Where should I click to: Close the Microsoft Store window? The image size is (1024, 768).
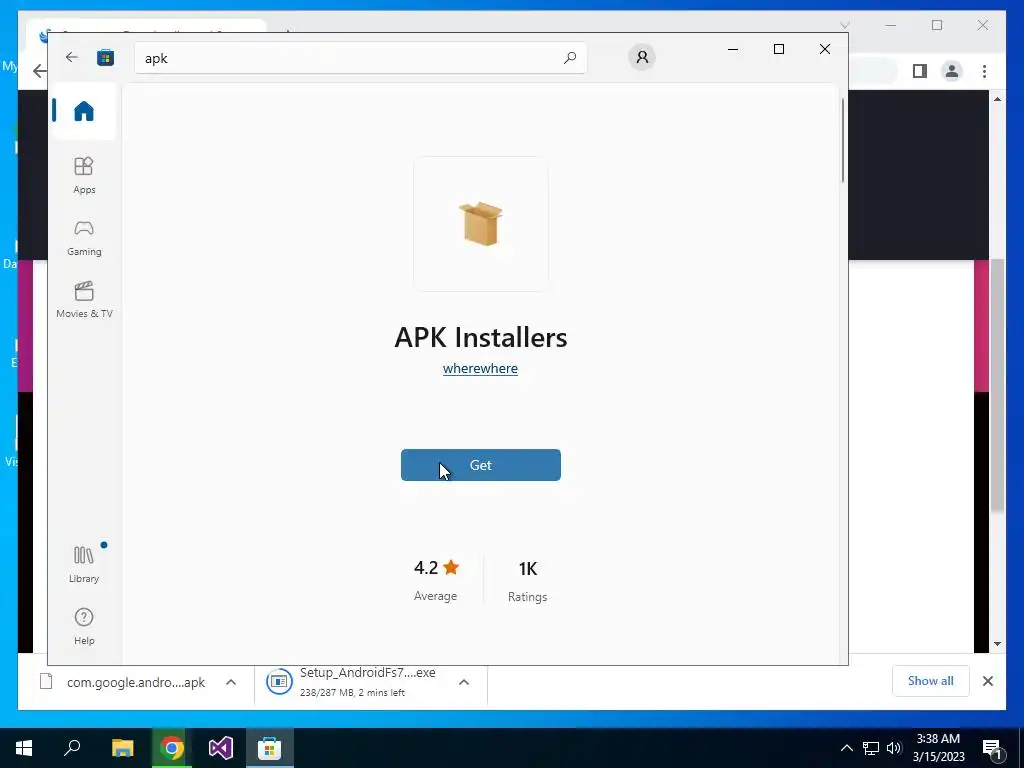pyautogui.click(x=825, y=50)
